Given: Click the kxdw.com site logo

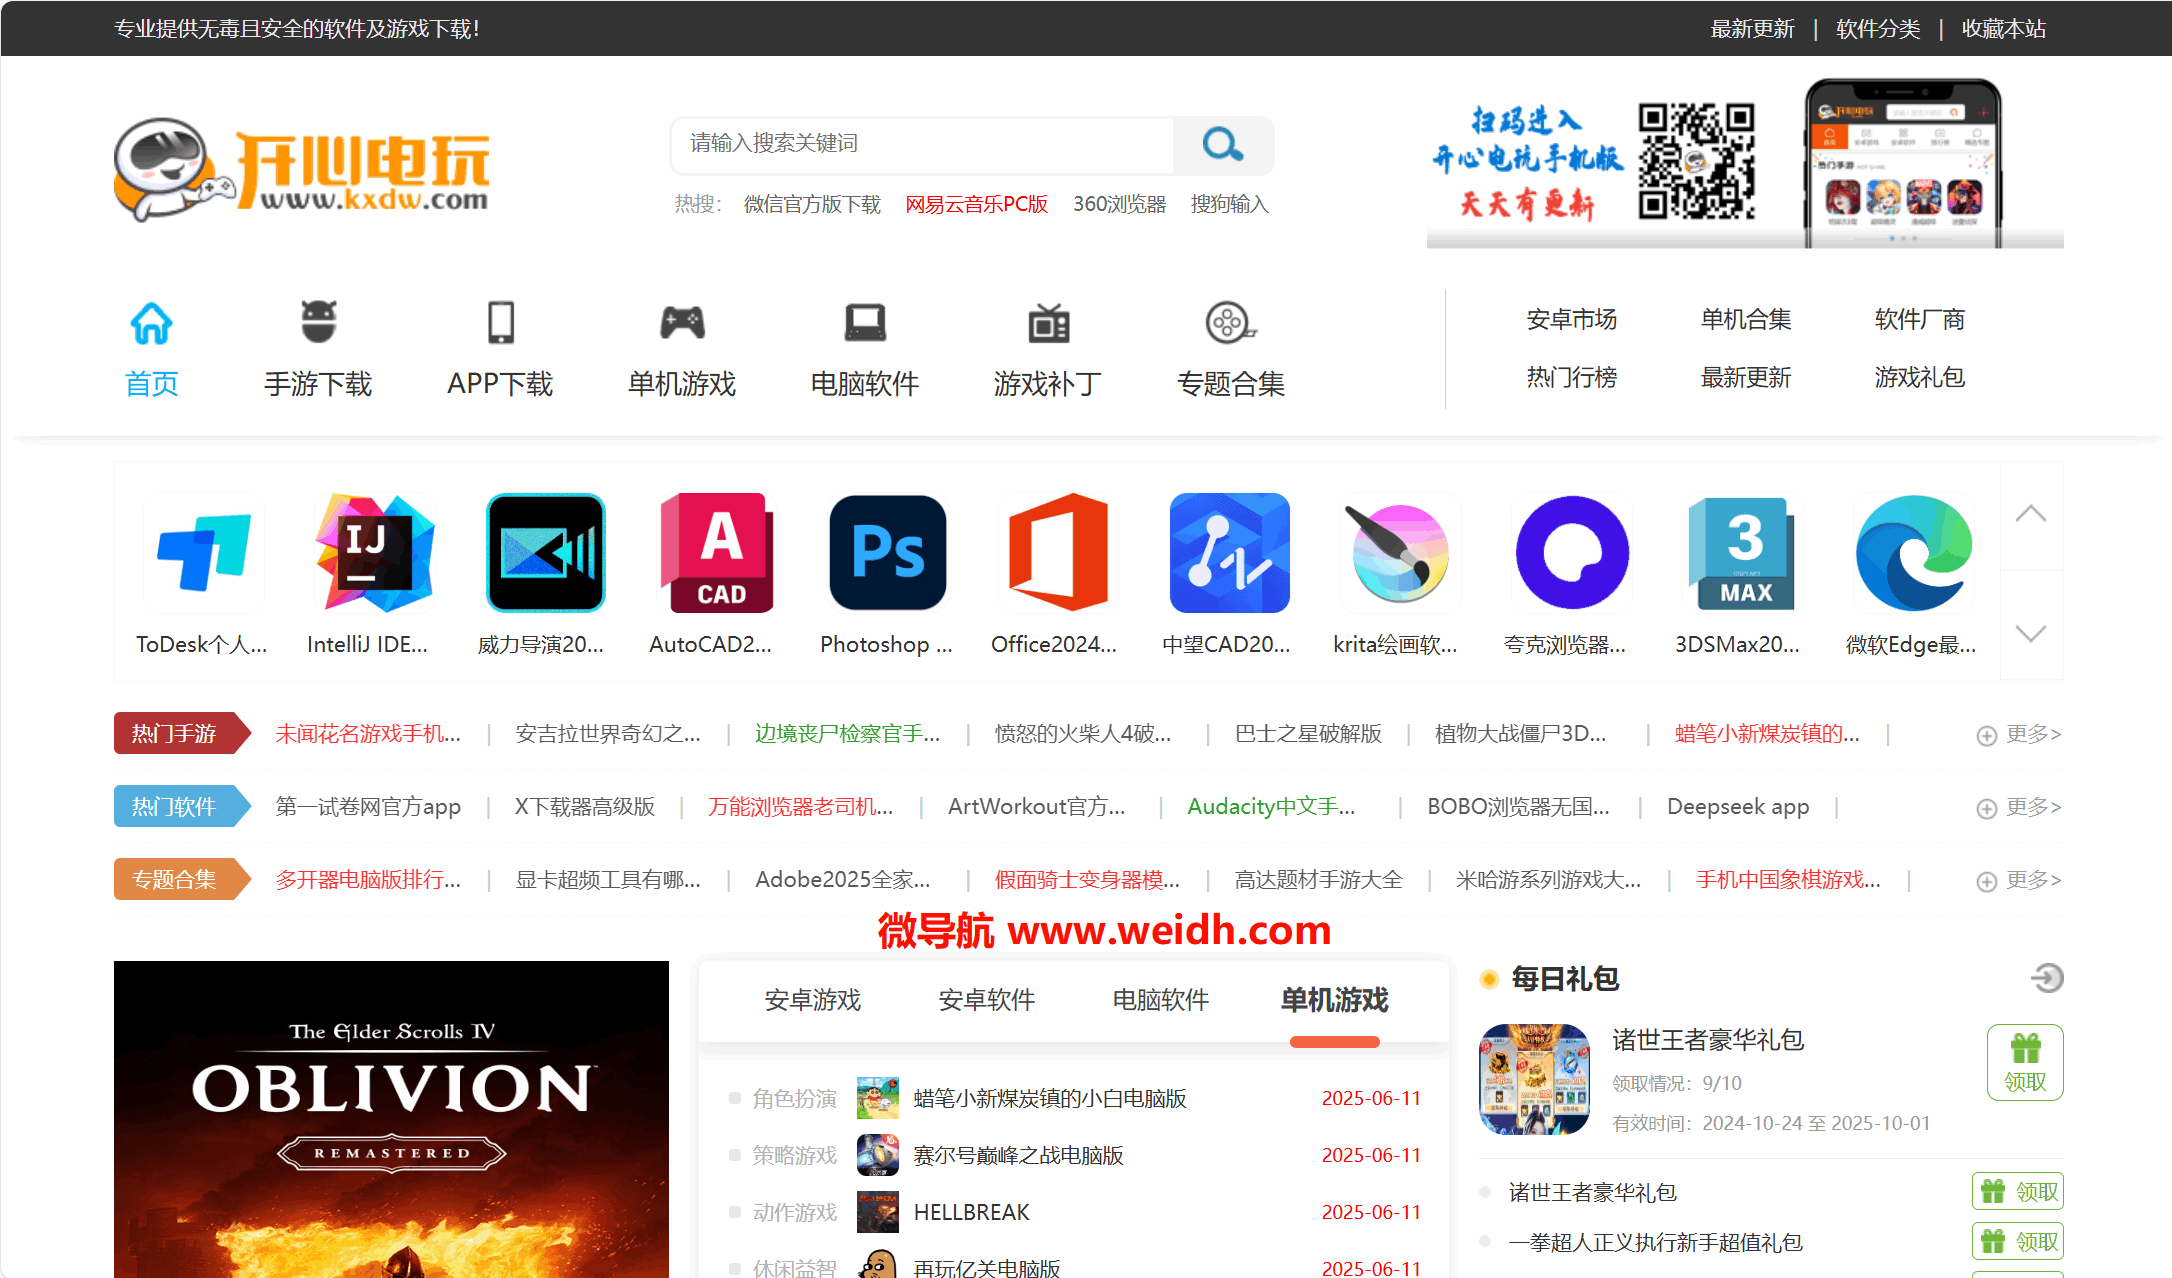Looking at the screenshot, I should coord(302,170).
